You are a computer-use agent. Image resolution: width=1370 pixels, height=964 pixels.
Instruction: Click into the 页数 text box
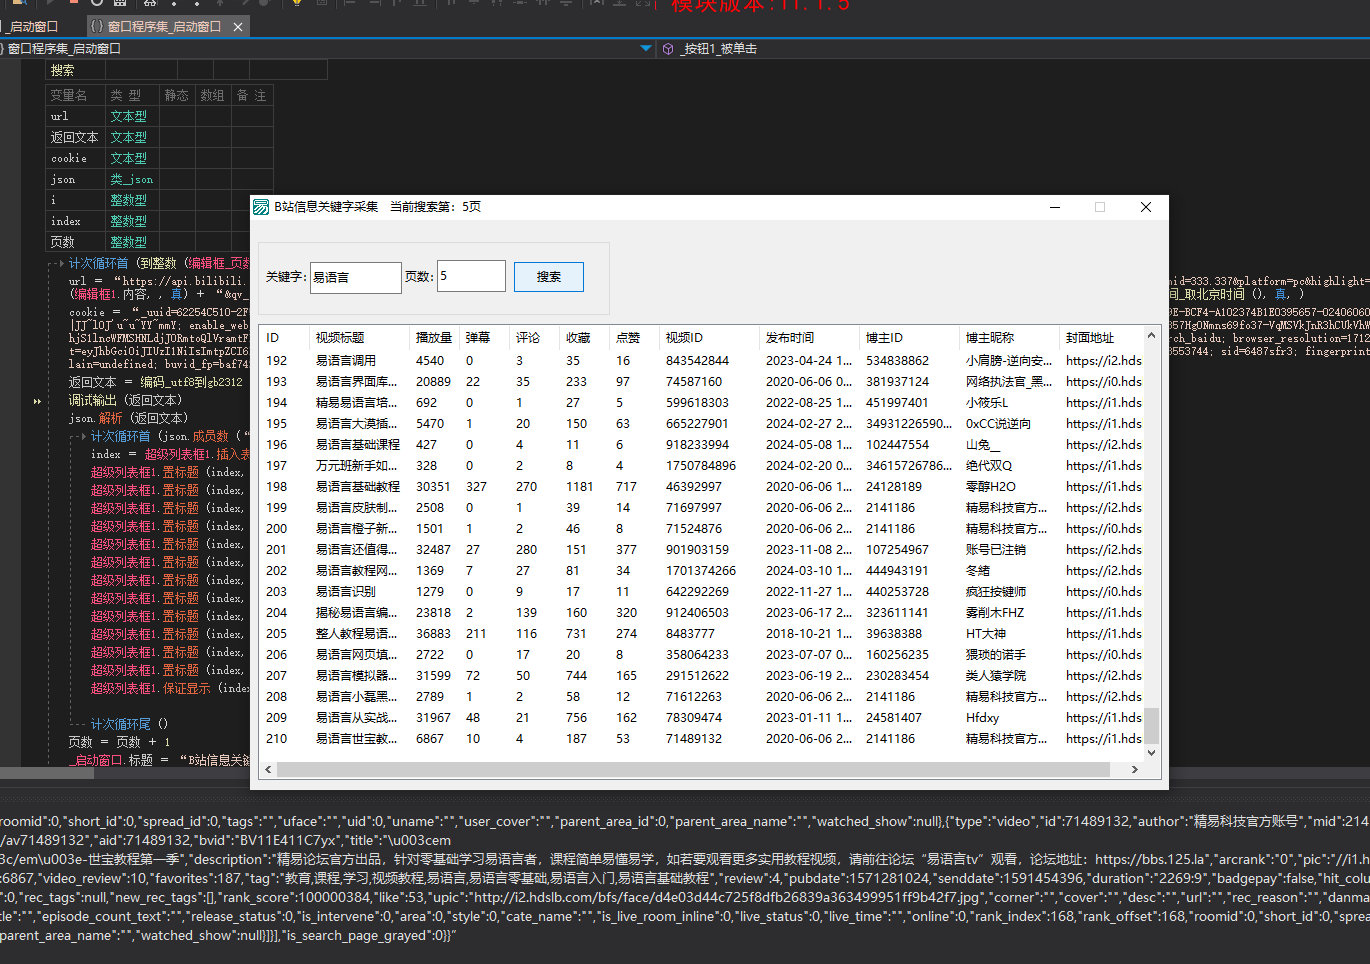[x=471, y=276]
